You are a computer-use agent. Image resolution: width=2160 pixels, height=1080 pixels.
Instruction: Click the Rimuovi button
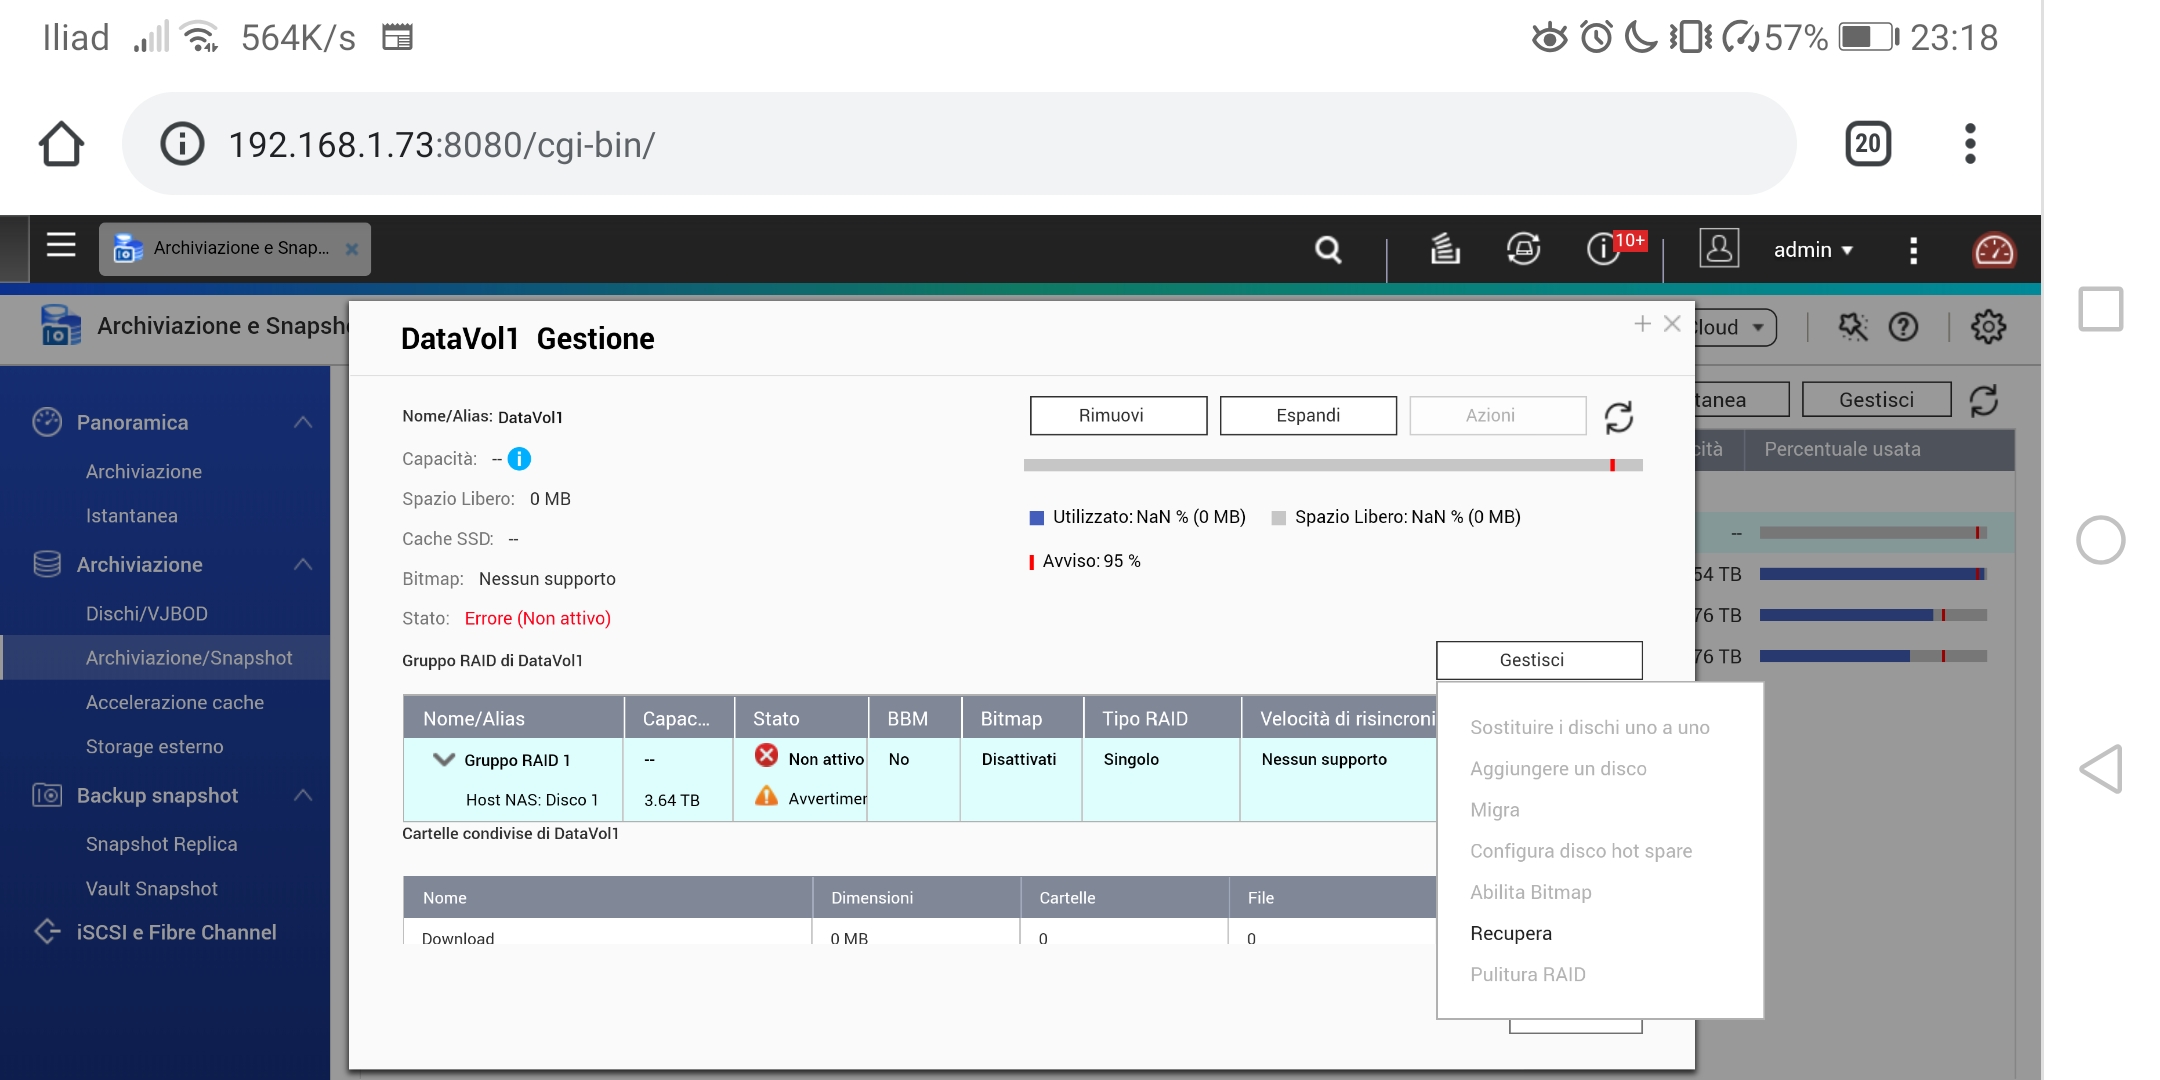[x=1118, y=415]
